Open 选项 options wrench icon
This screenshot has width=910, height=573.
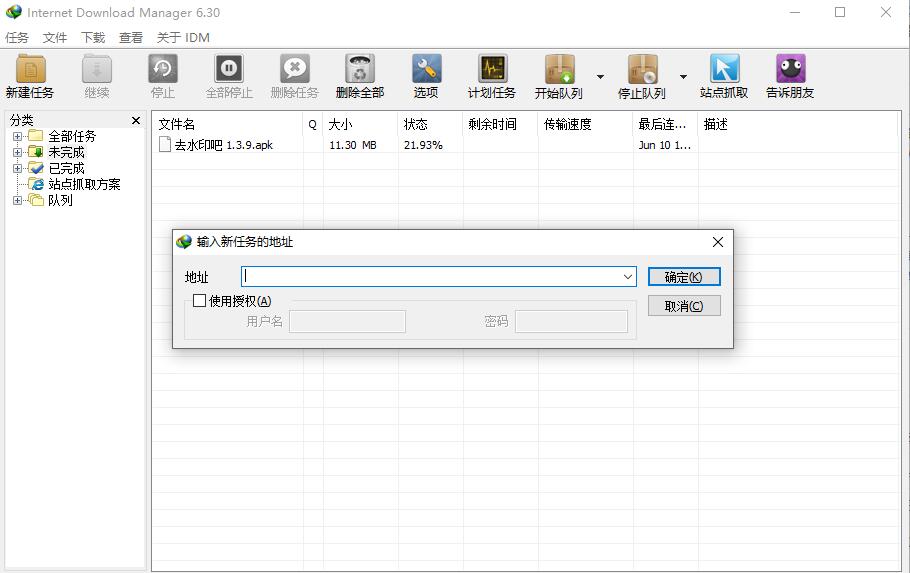pyautogui.click(x=426, y=69)
